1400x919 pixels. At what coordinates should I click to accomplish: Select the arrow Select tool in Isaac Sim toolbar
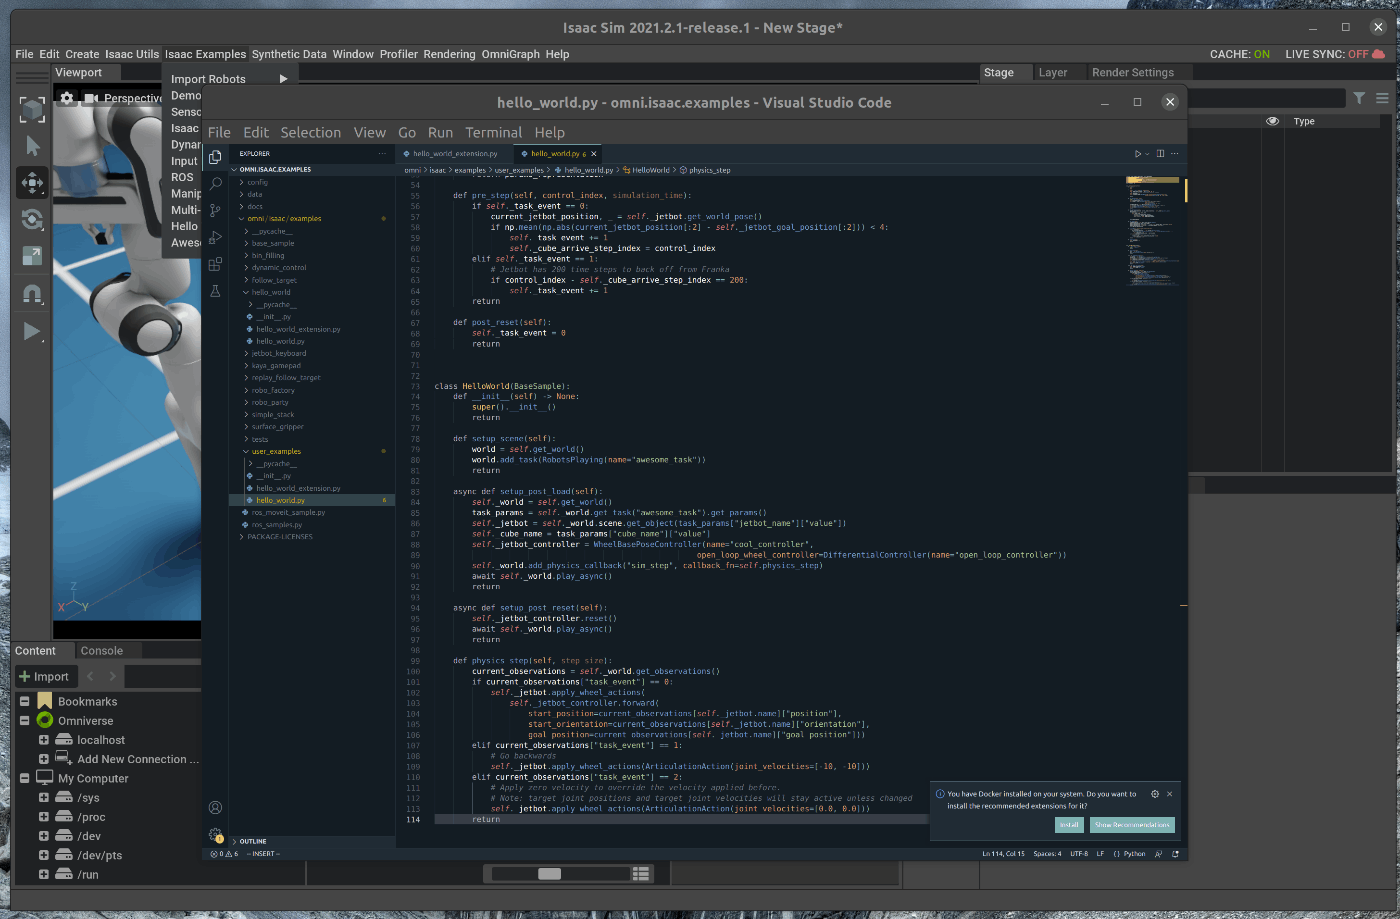[32, 146]
